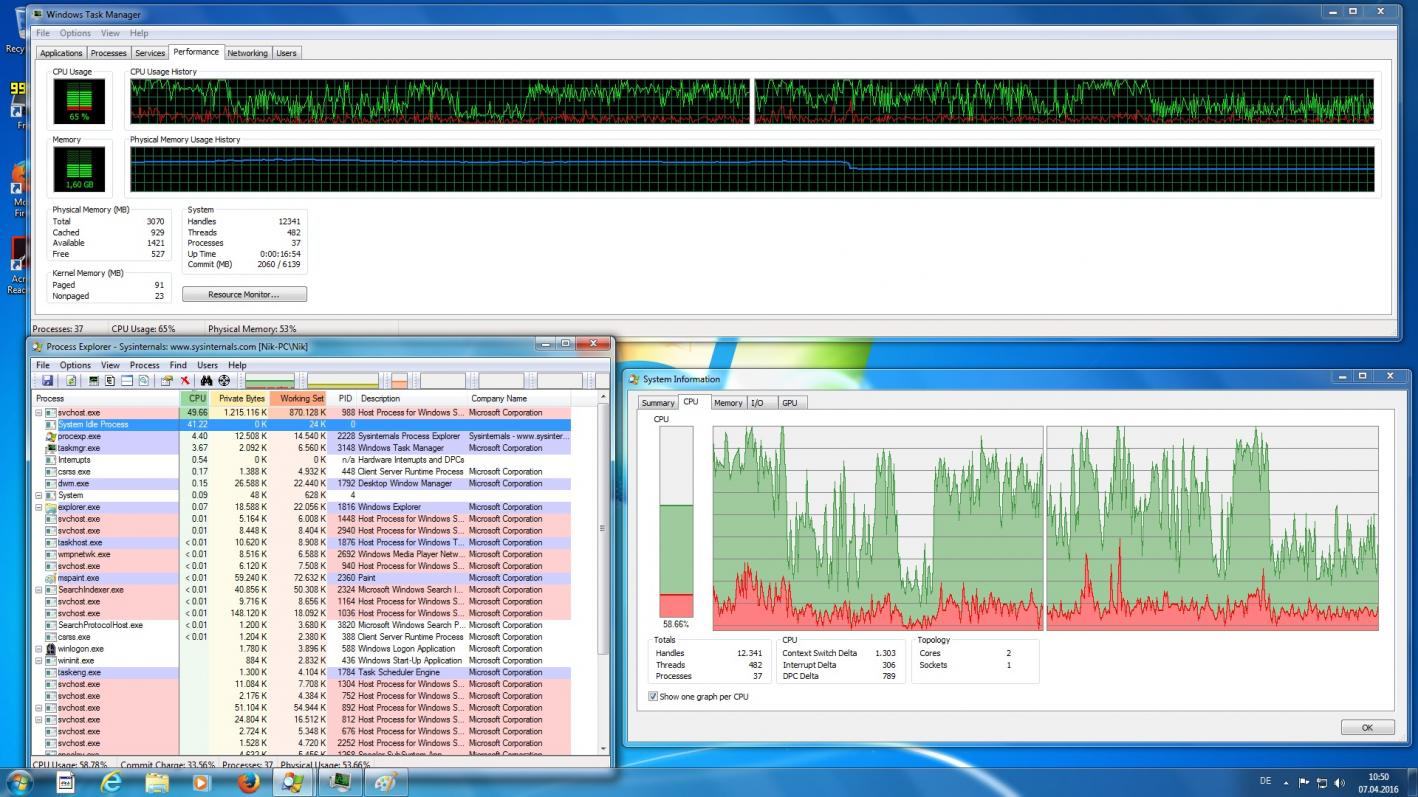Switch to Task Manager via taskbar icon
1418x797 pixels.
coord(340,782)
